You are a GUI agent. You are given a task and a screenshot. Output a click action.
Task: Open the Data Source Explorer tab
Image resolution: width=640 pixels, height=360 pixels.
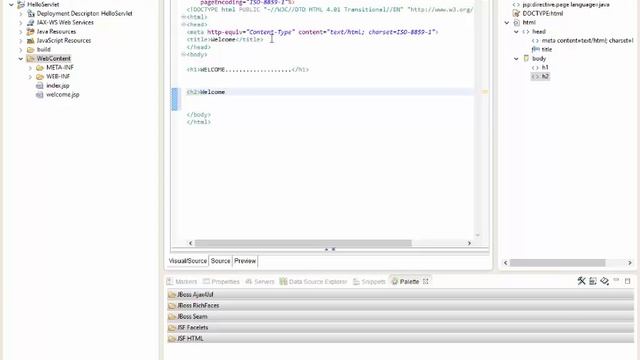[313, 282]
